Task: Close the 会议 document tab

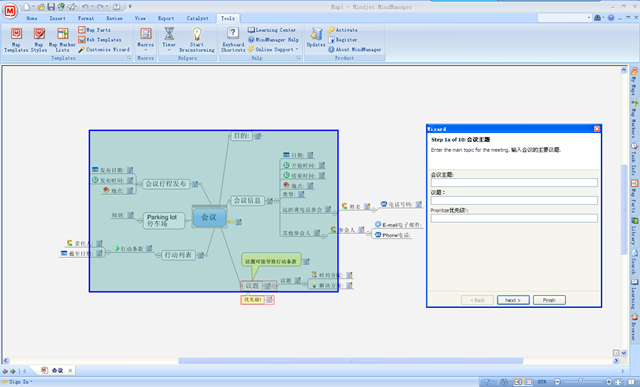Action: (x=70, y=371)
